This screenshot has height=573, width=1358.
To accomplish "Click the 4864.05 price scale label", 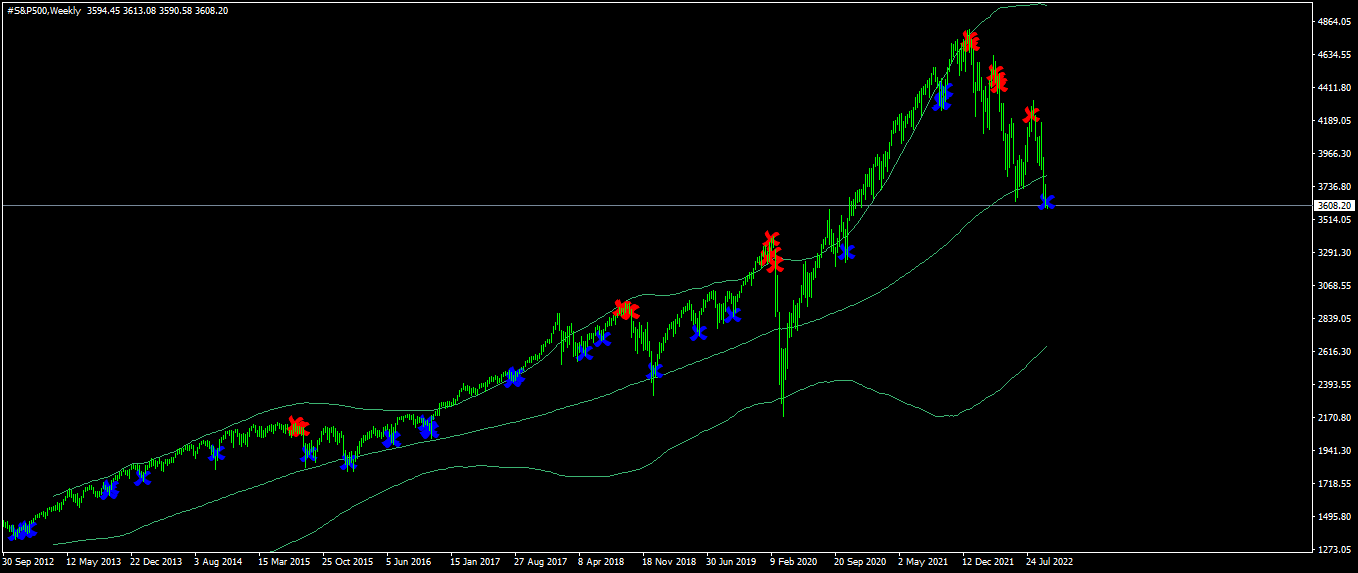I will [x=1334, y=22].
